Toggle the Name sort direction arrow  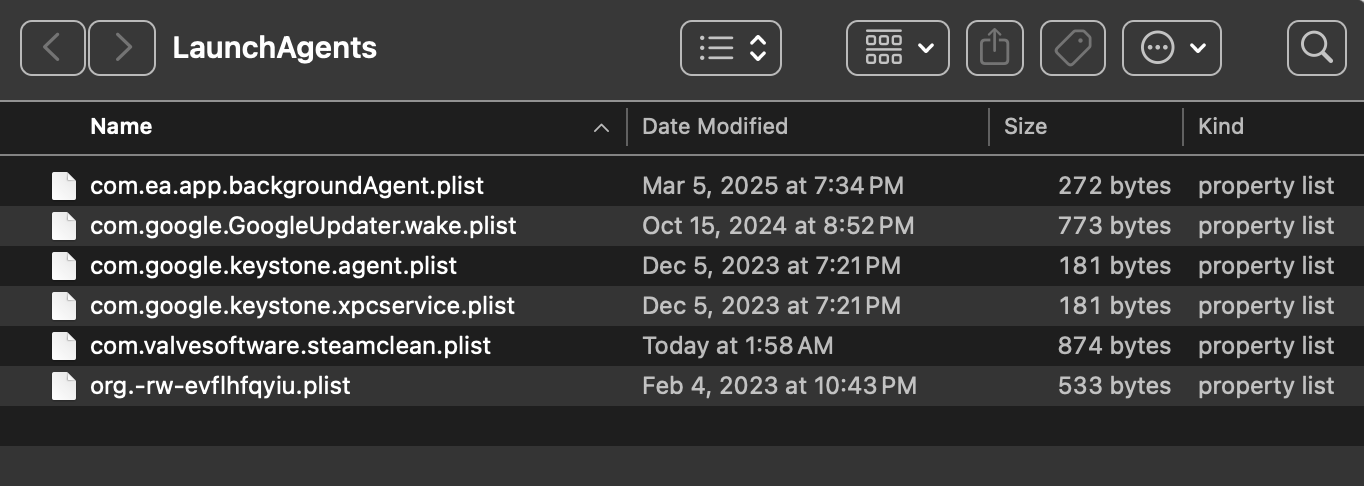601,128
